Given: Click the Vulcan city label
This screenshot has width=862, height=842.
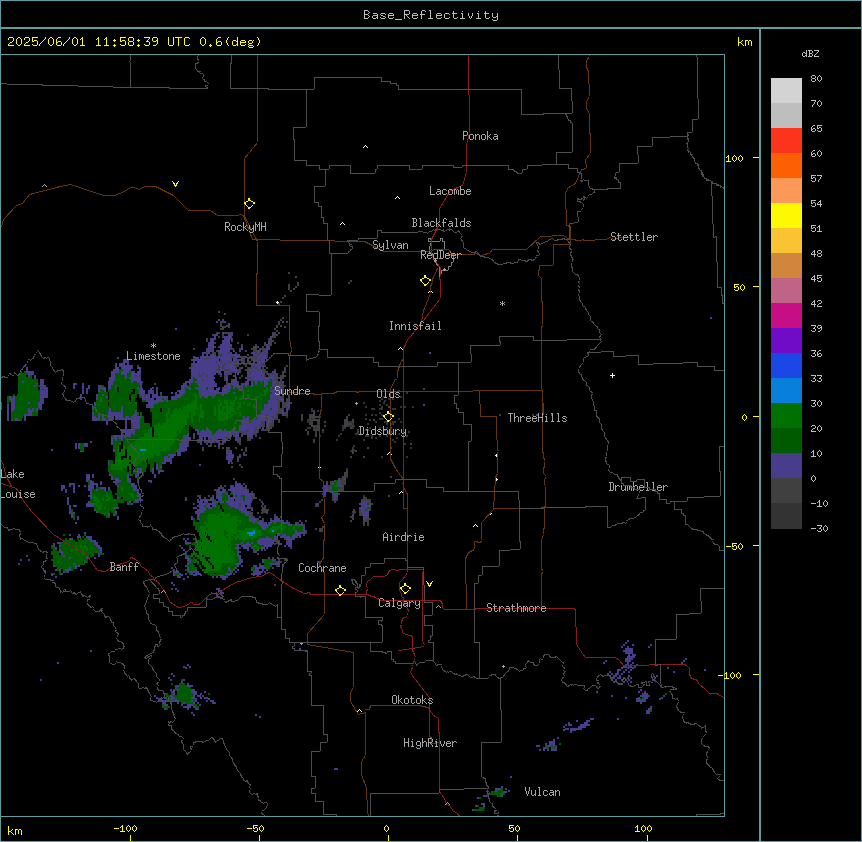Looking at the screenshot, I should [542, 792].
